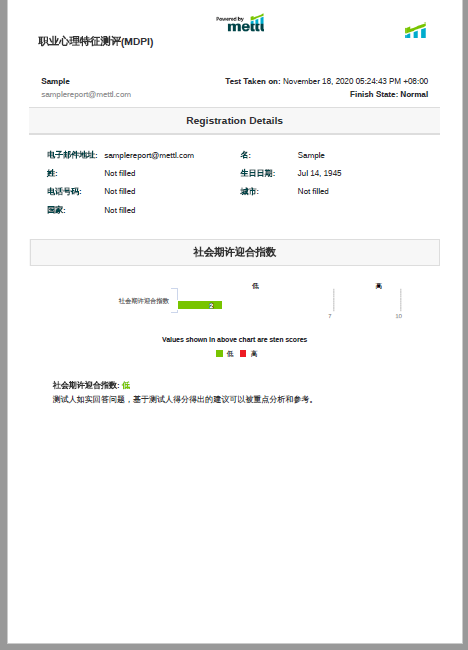The height and width of the screenshot is (650, 468).
Task: Click the green-blue bar chart logo icon
Action: tap(415, 30)
